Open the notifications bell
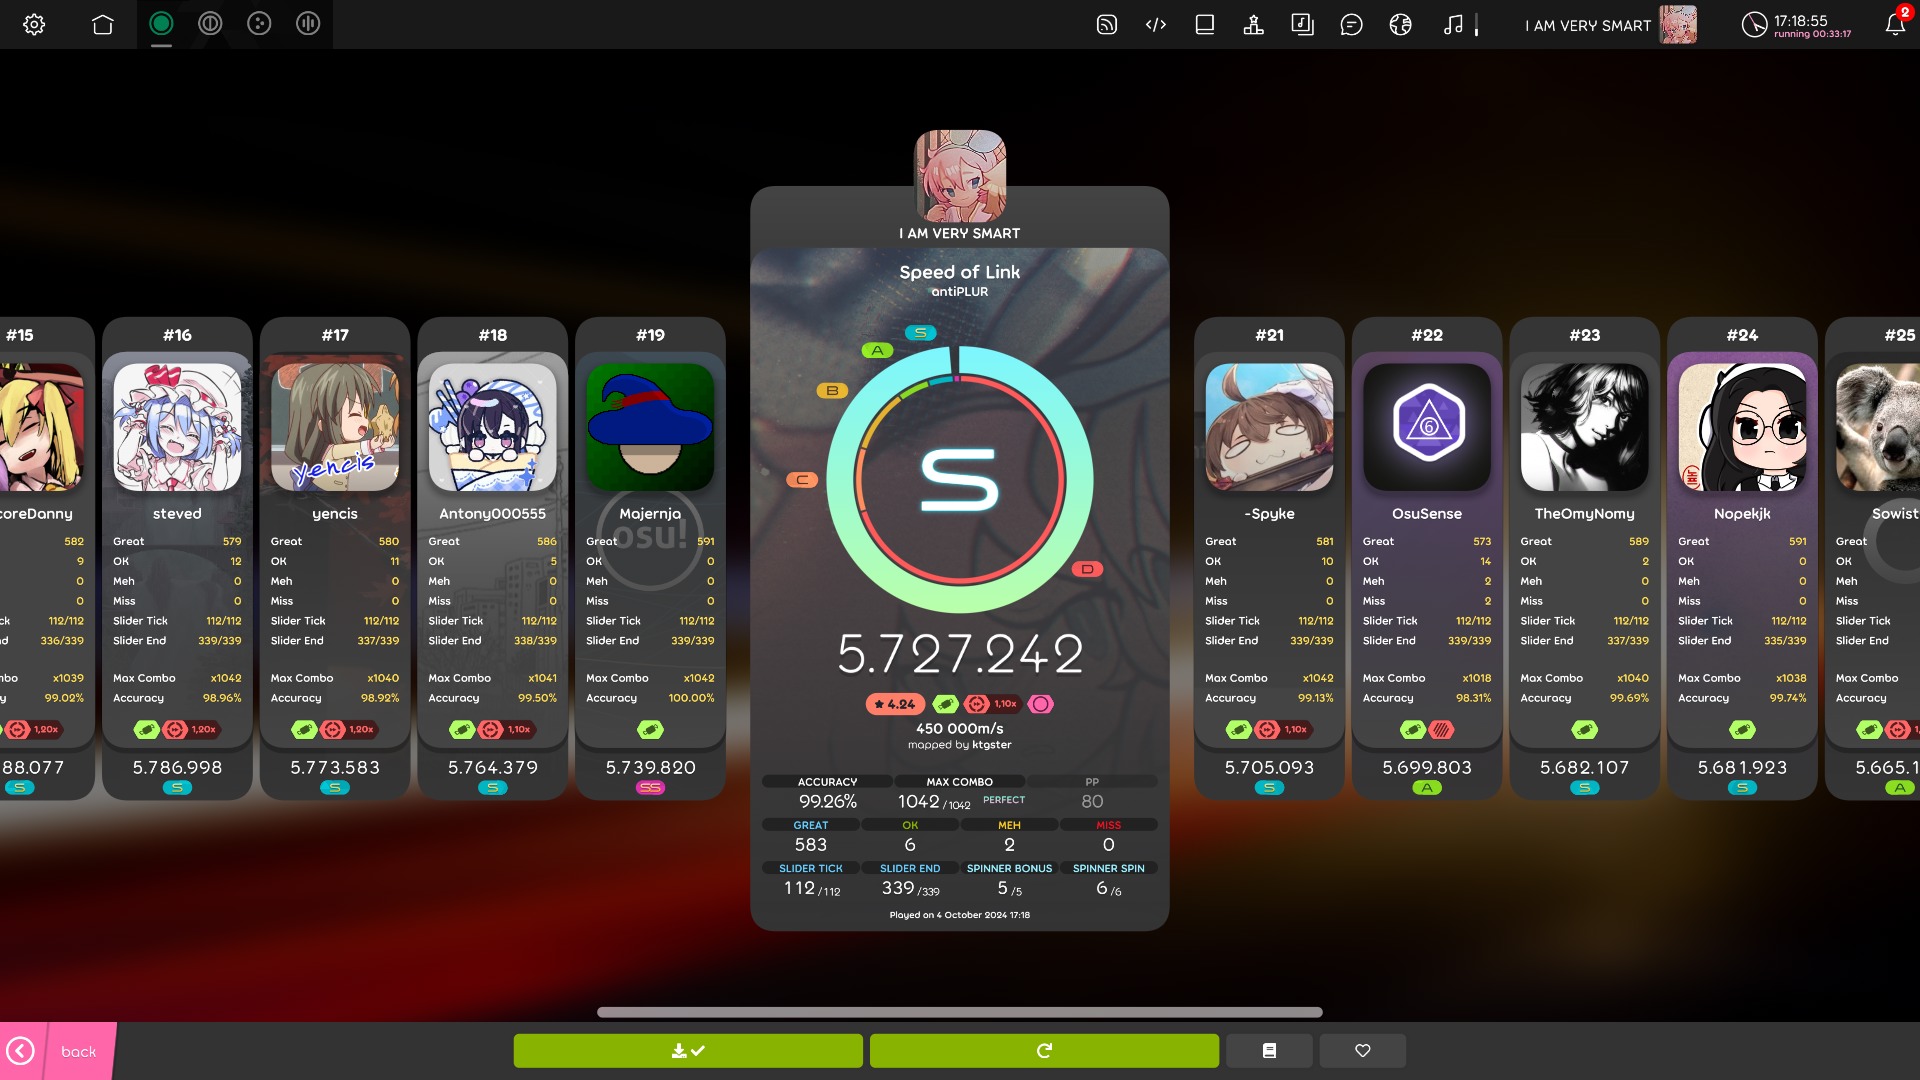 1895,25
